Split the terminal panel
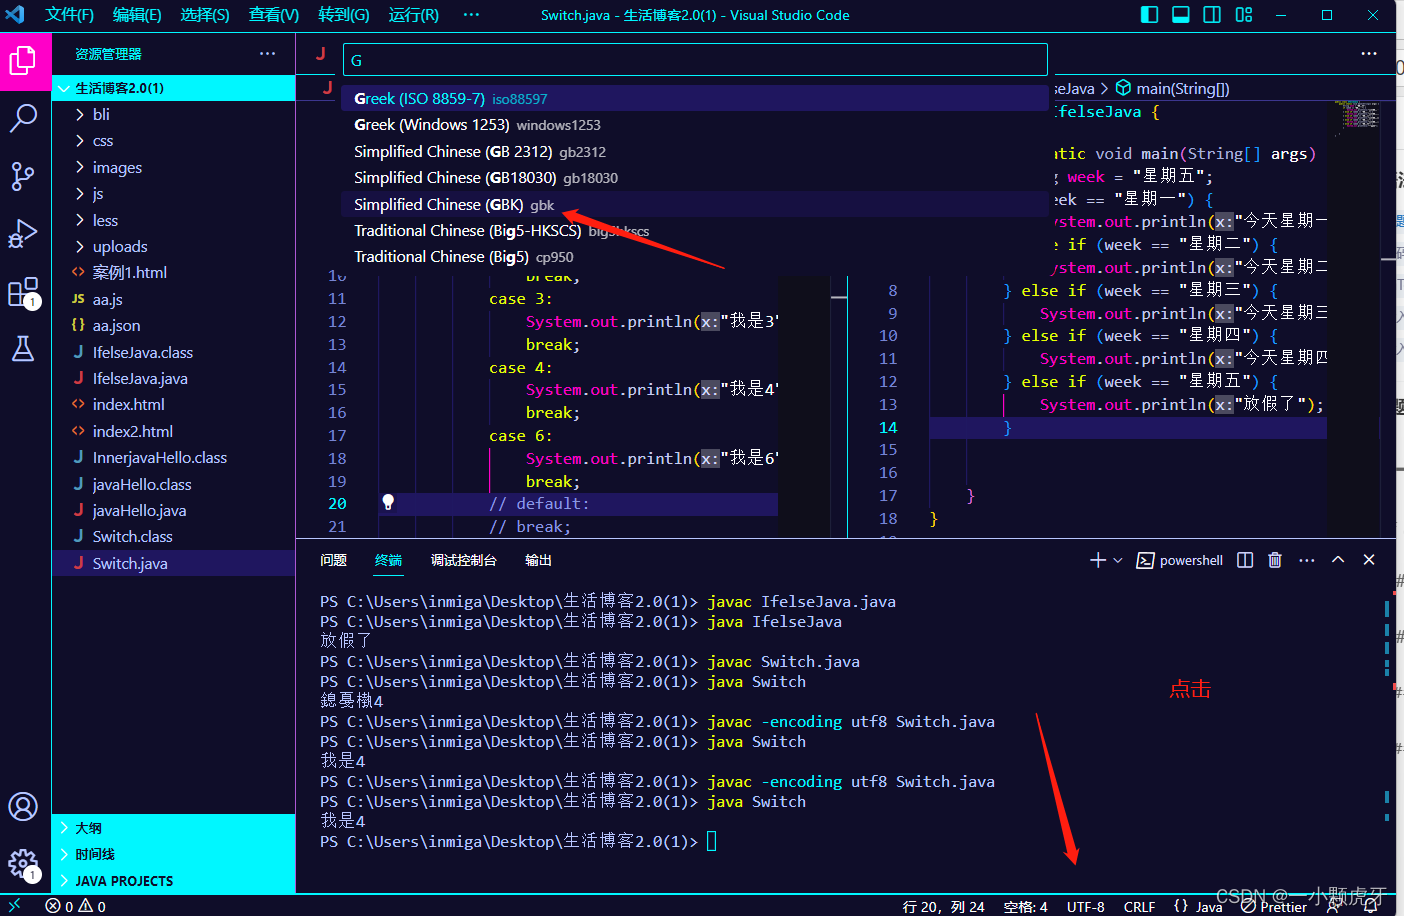 (1245, 560)
